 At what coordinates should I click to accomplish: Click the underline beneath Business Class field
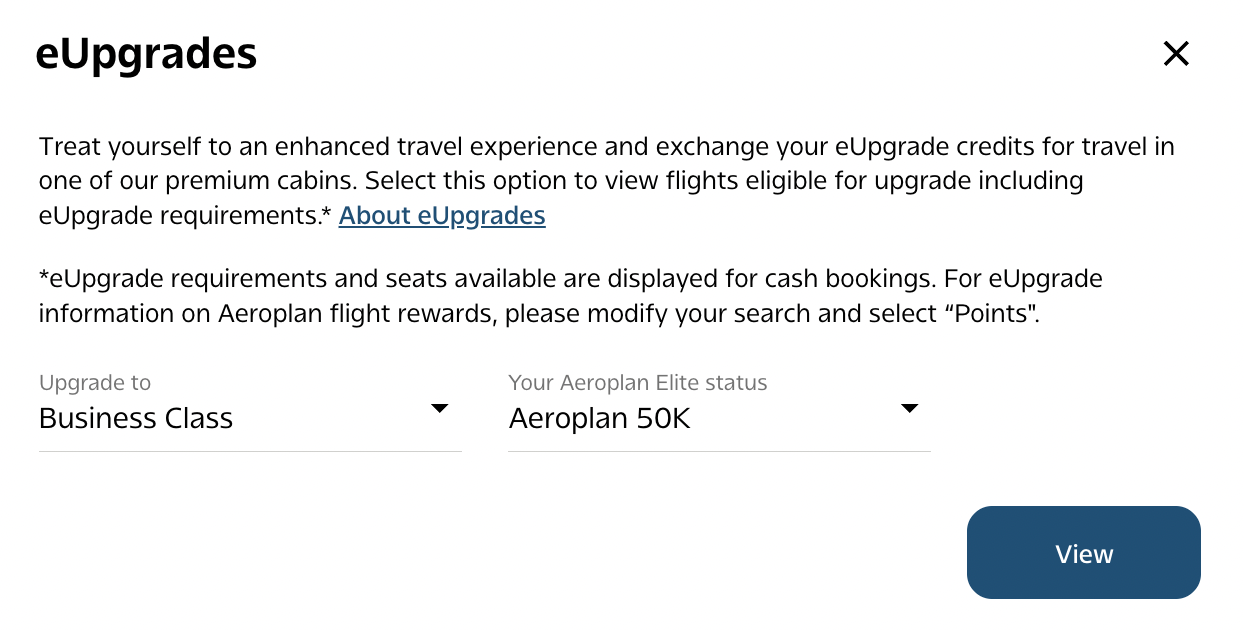[x=250, y=451]
